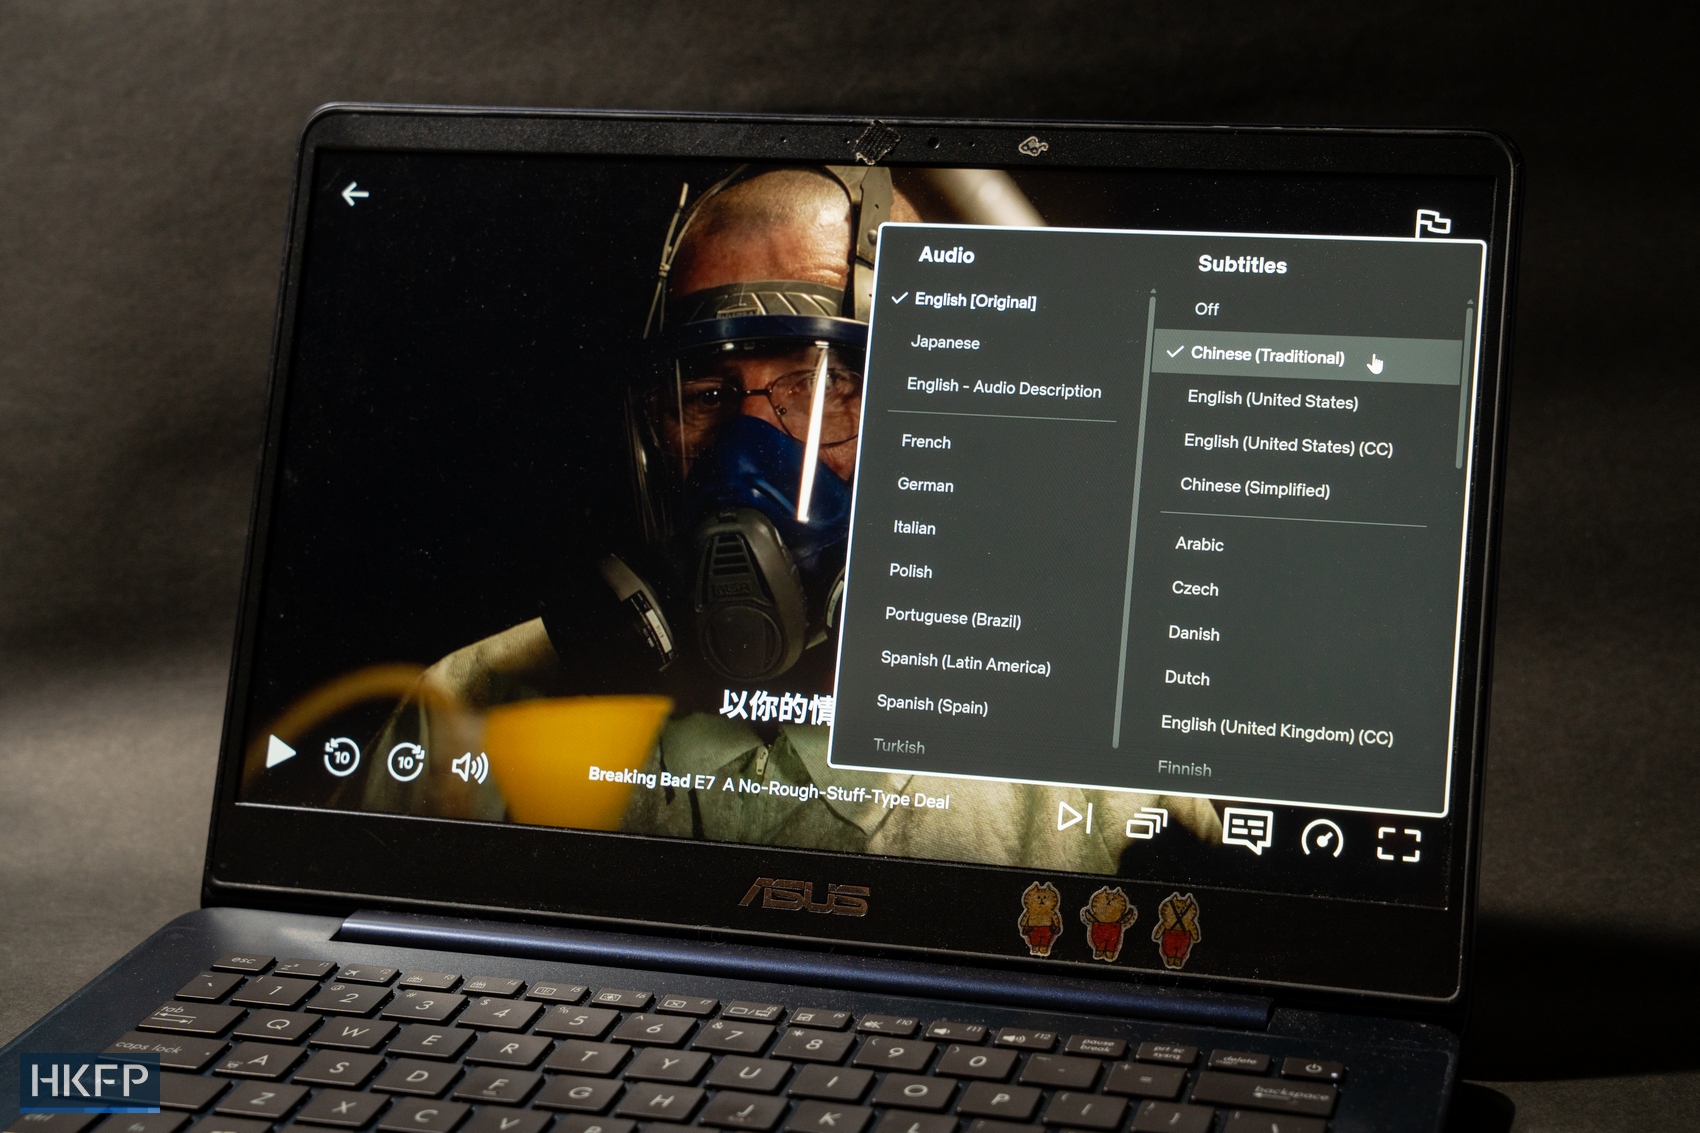Choose English (United States) (CC) subtitles

coord(1288,445)
